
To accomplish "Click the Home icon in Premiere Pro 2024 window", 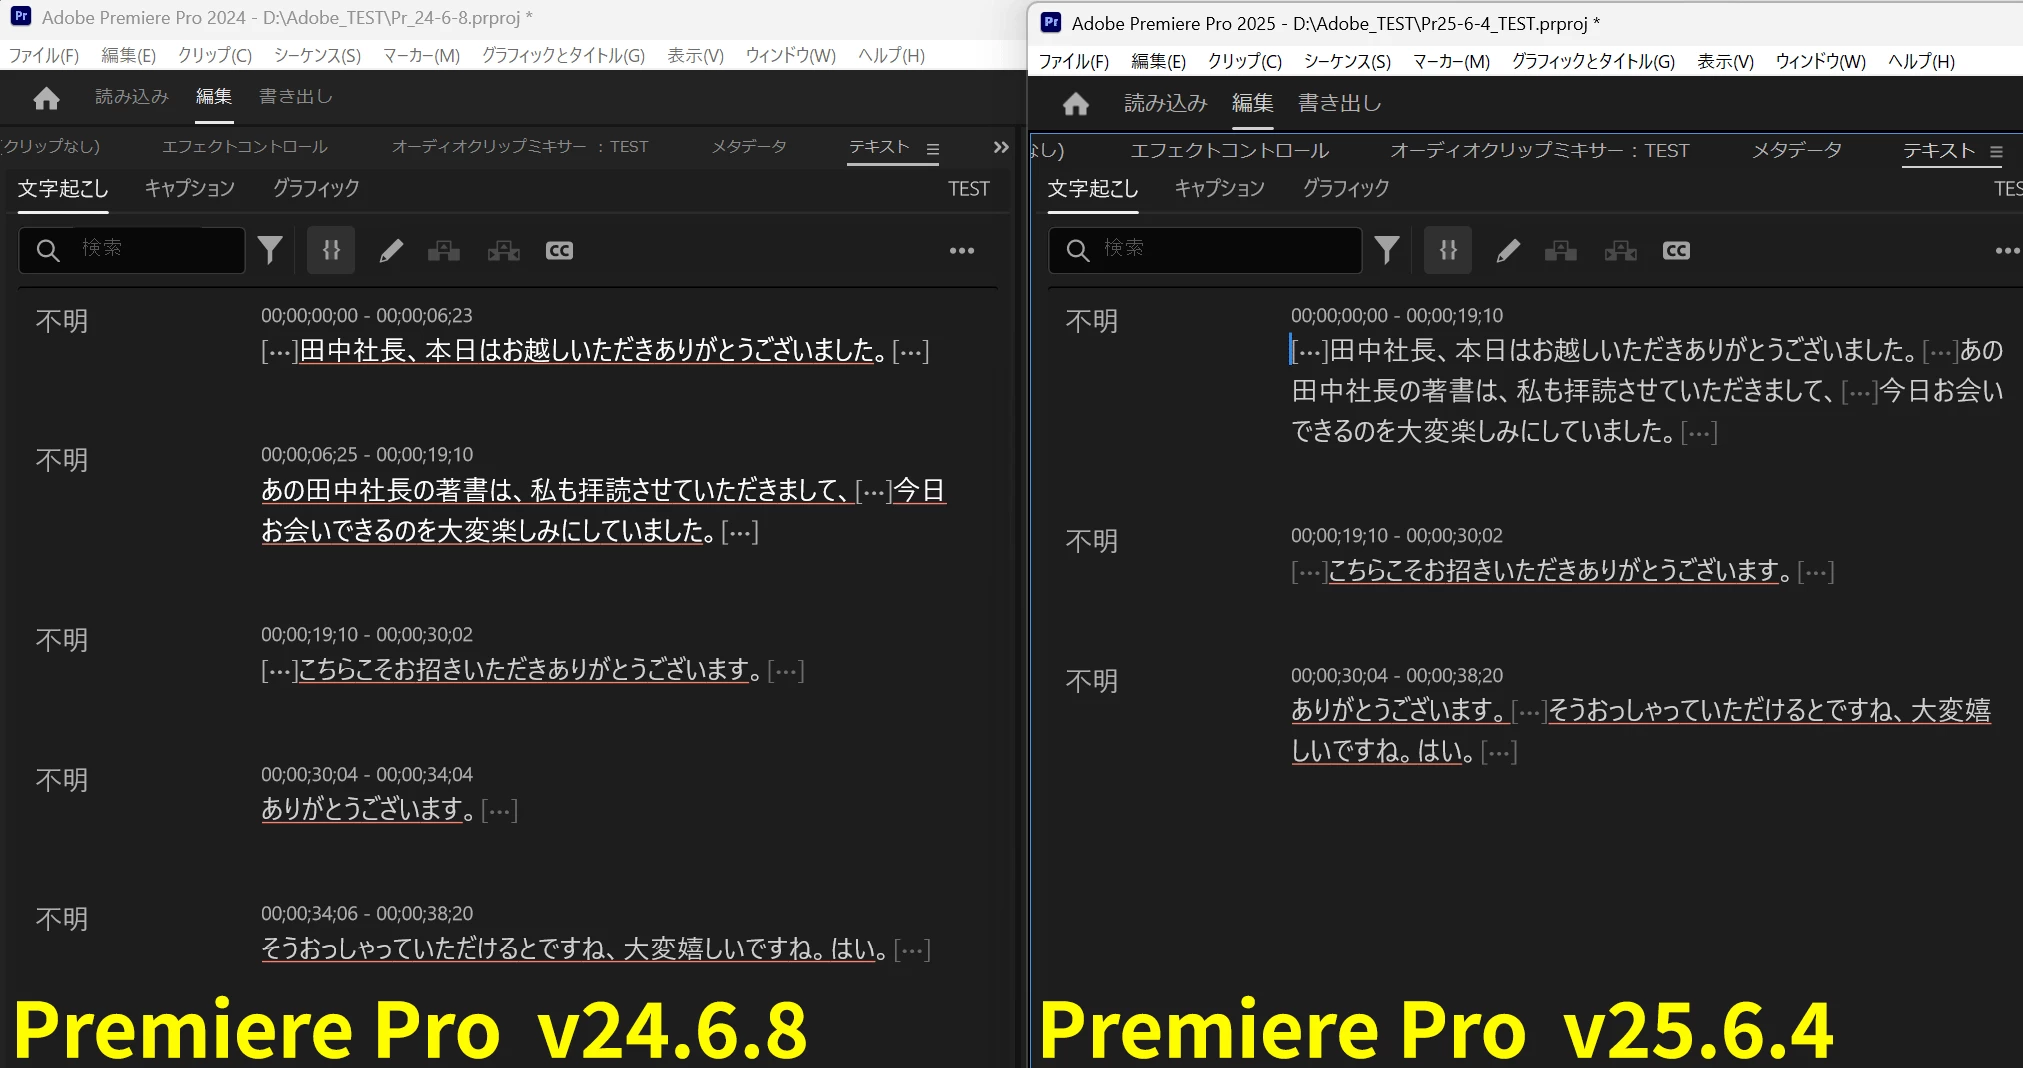I will pos(46,98).
